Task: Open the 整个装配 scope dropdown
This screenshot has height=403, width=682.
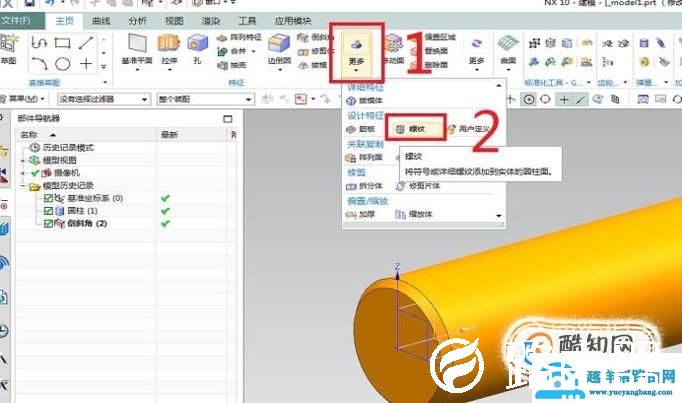Action: point(205,100)
